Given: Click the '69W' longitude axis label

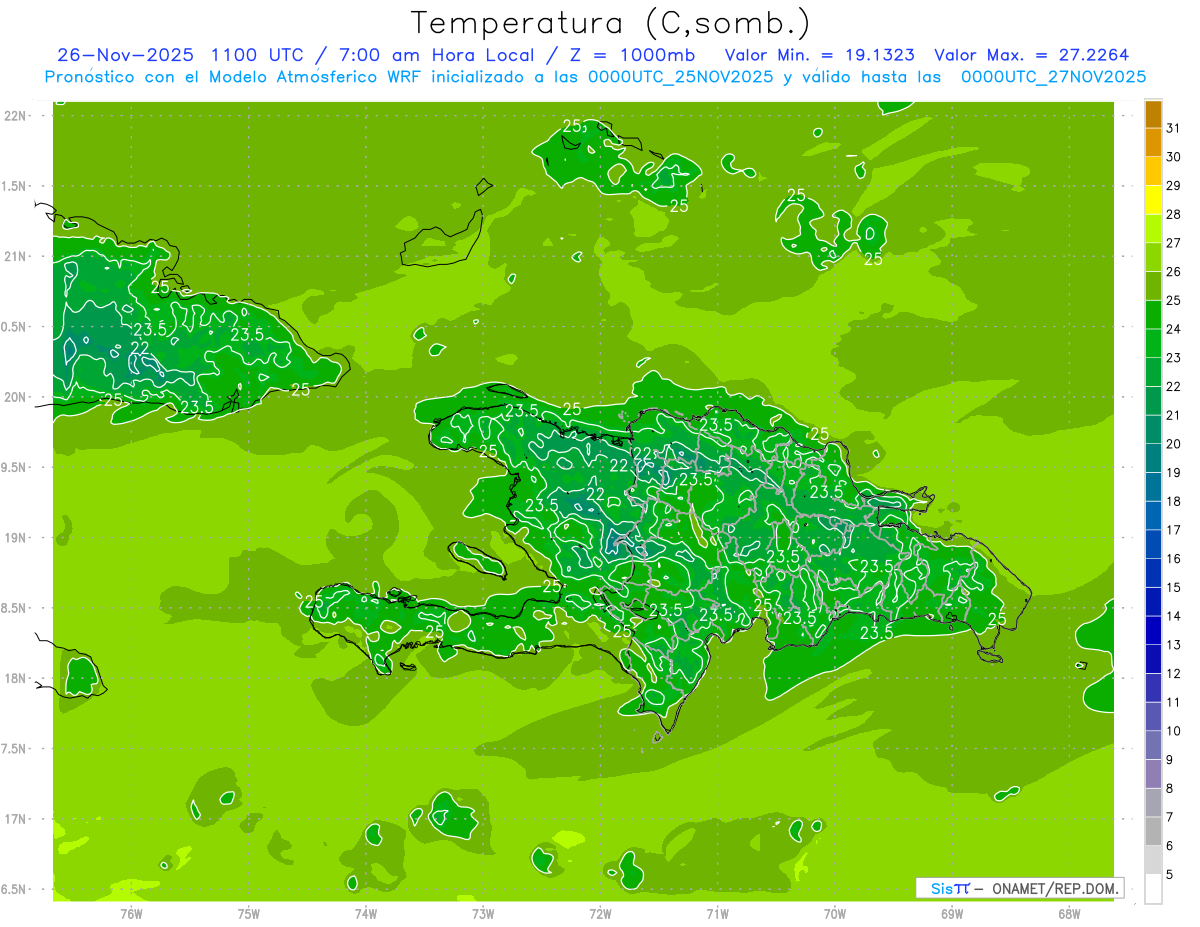Looking at the screenshot, I should [952, 913].
